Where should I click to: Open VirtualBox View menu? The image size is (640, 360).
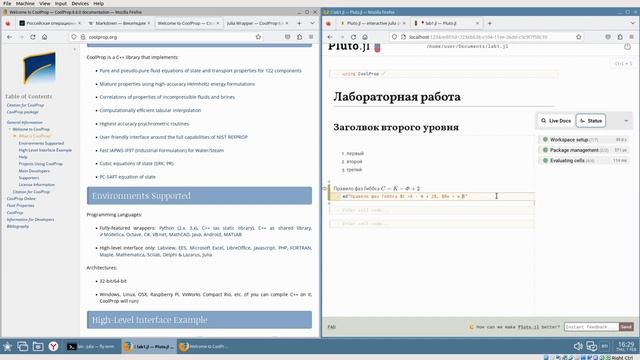pyautogui.click(x=44, y=3)
